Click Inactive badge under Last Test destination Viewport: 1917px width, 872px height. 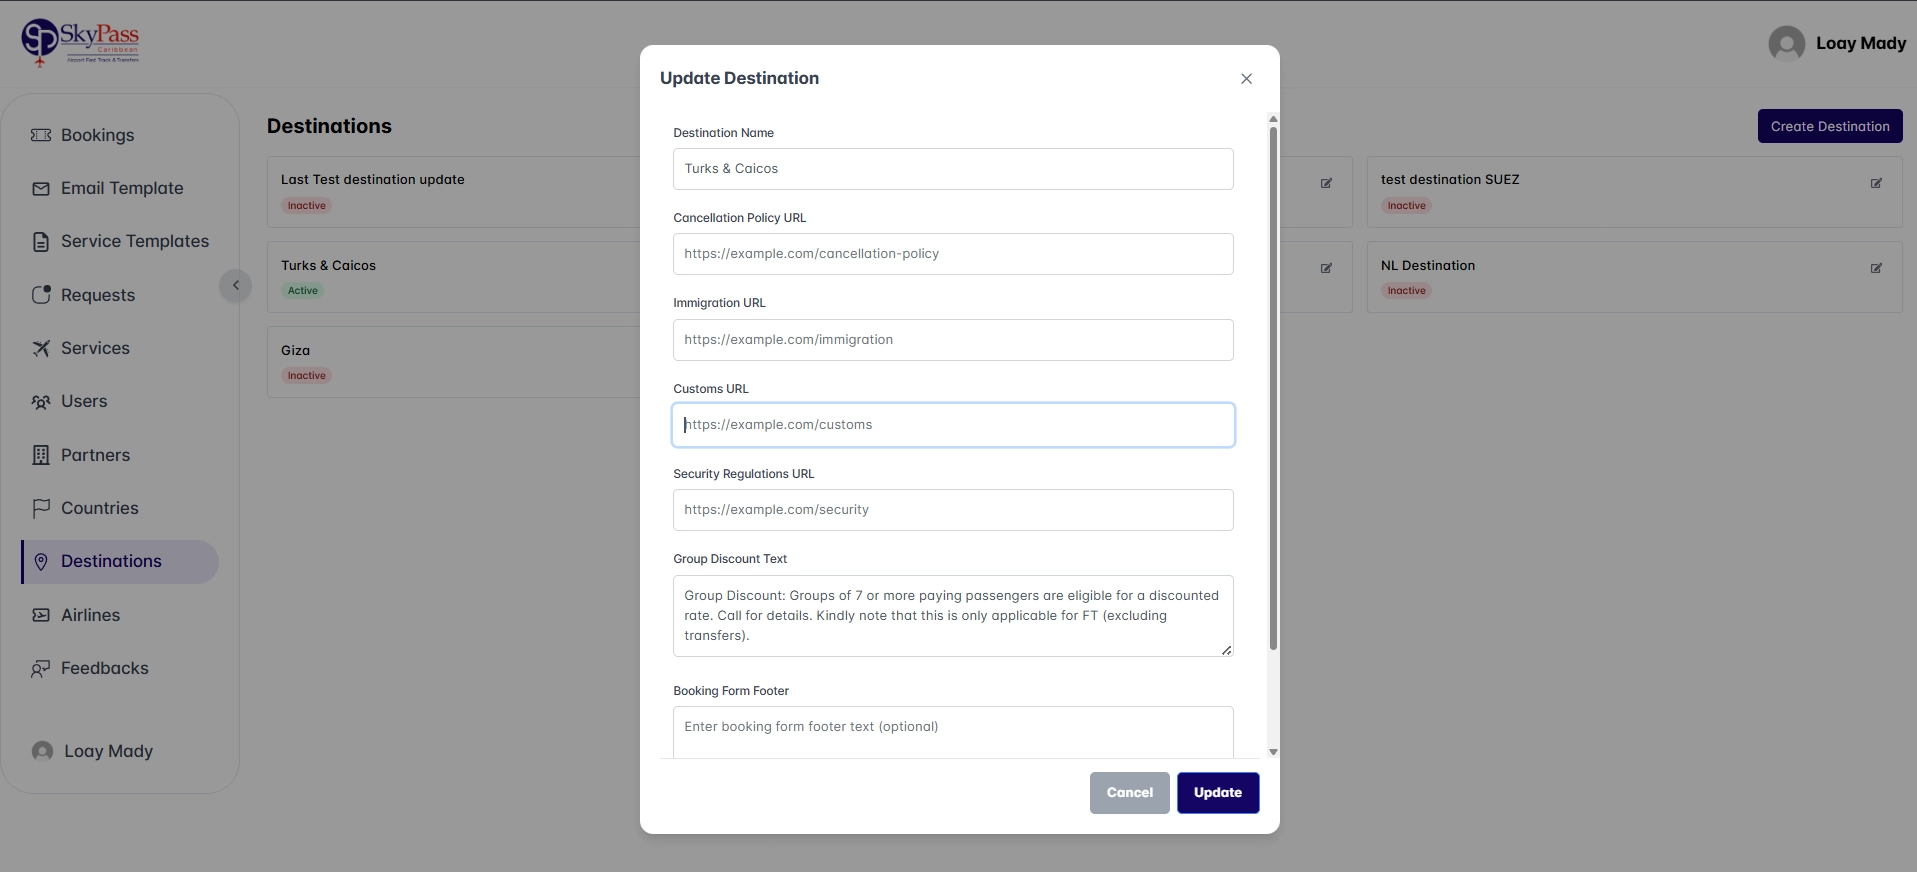[x=307, y=206]
